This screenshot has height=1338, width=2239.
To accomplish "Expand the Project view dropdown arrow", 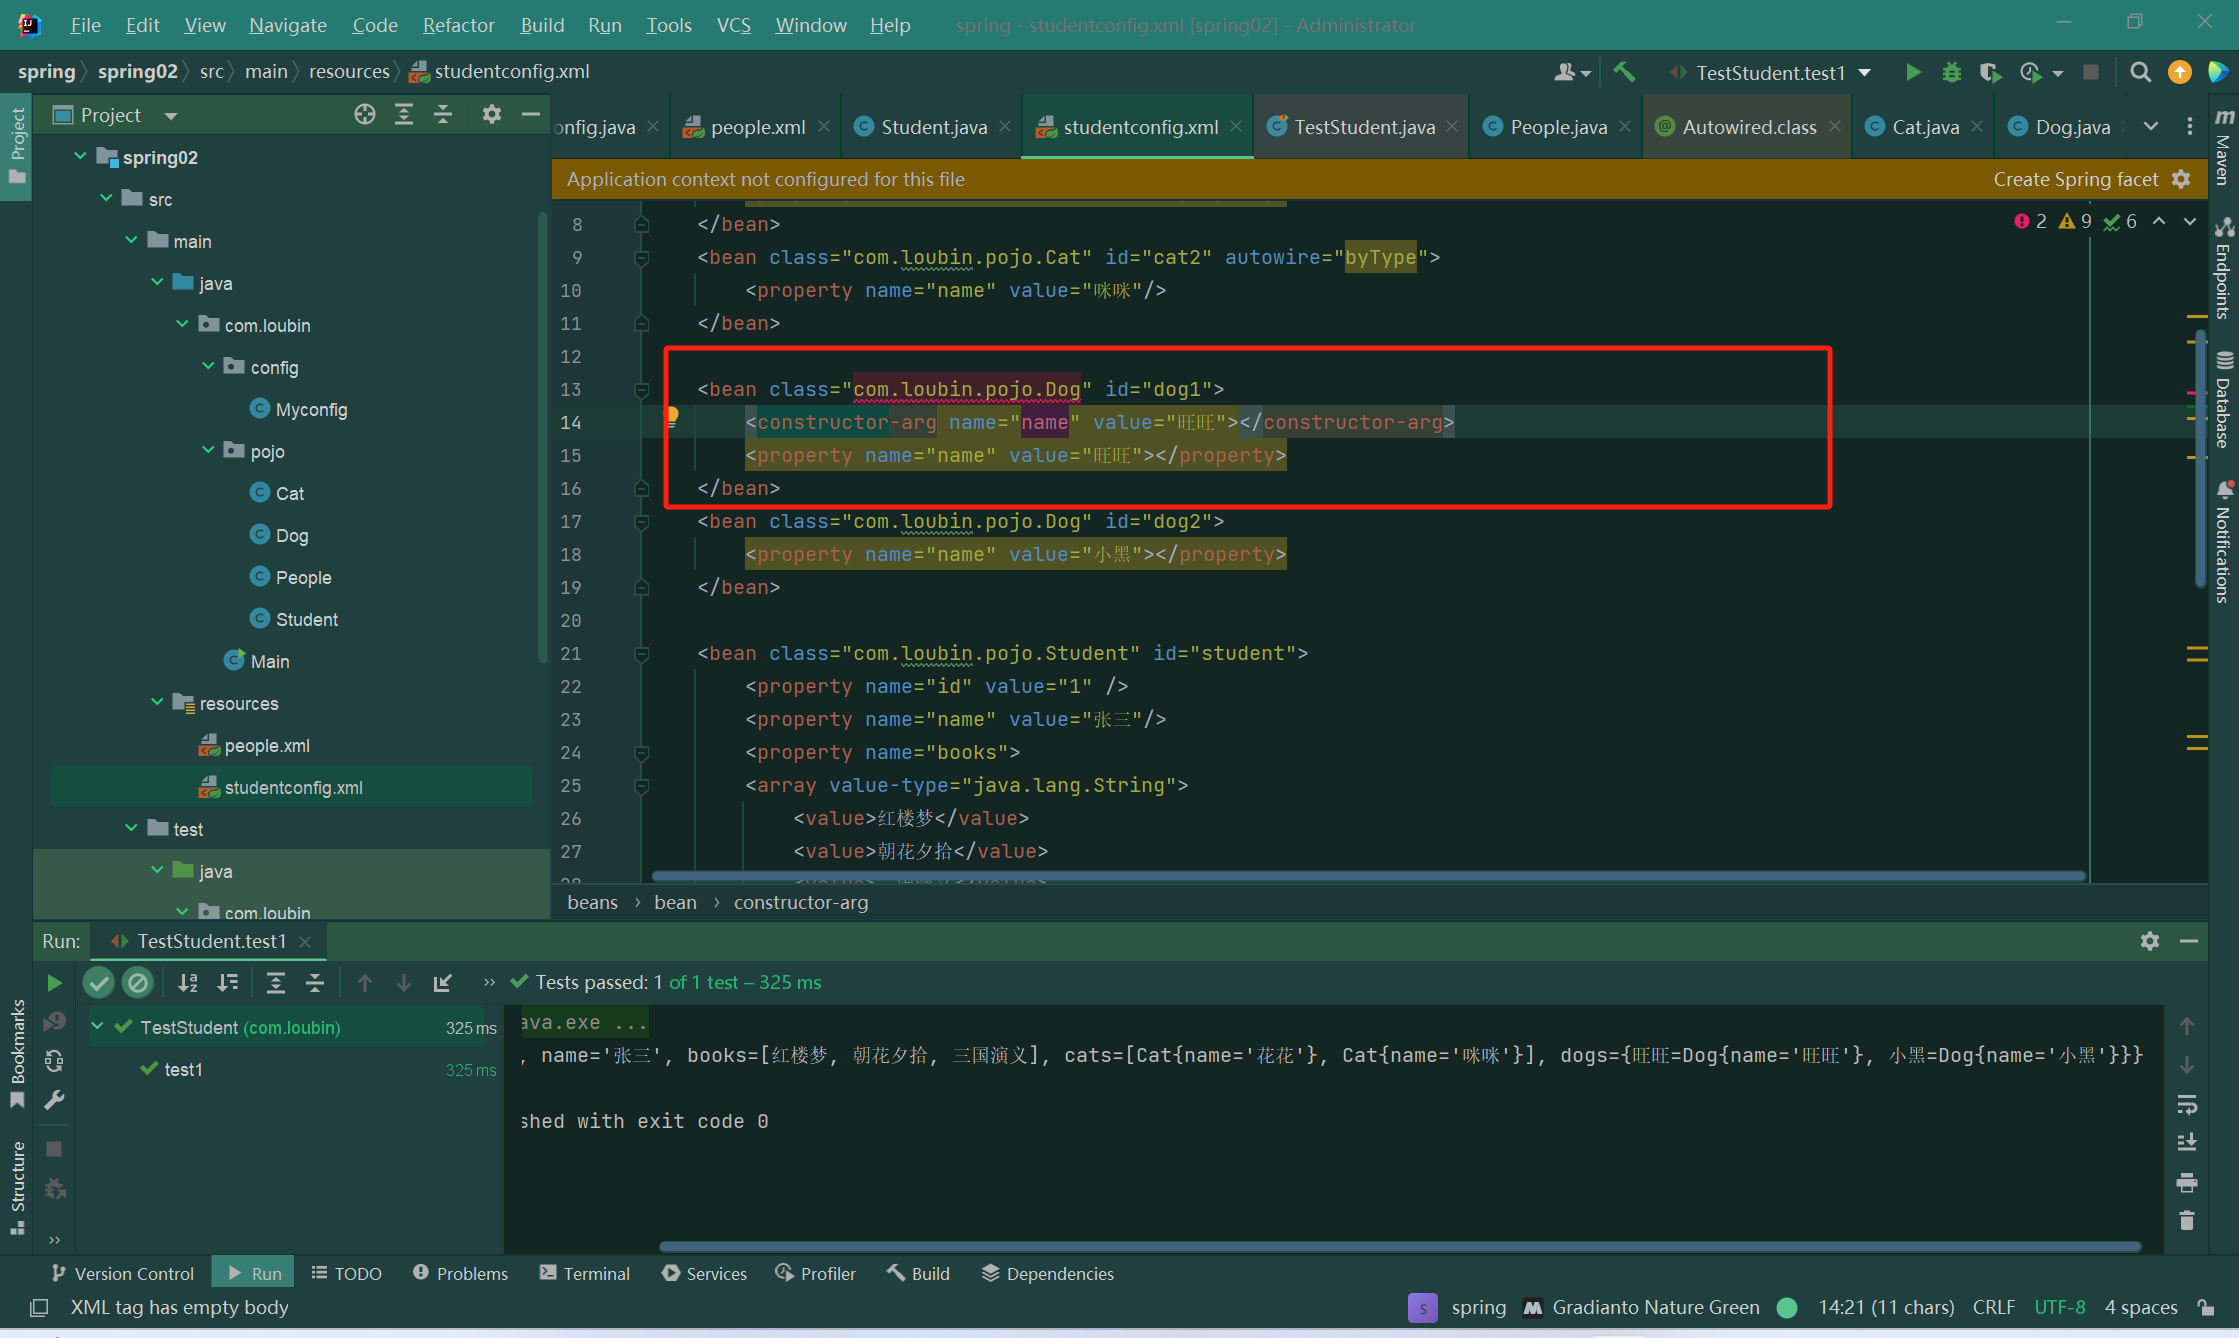I will [171, 115].
